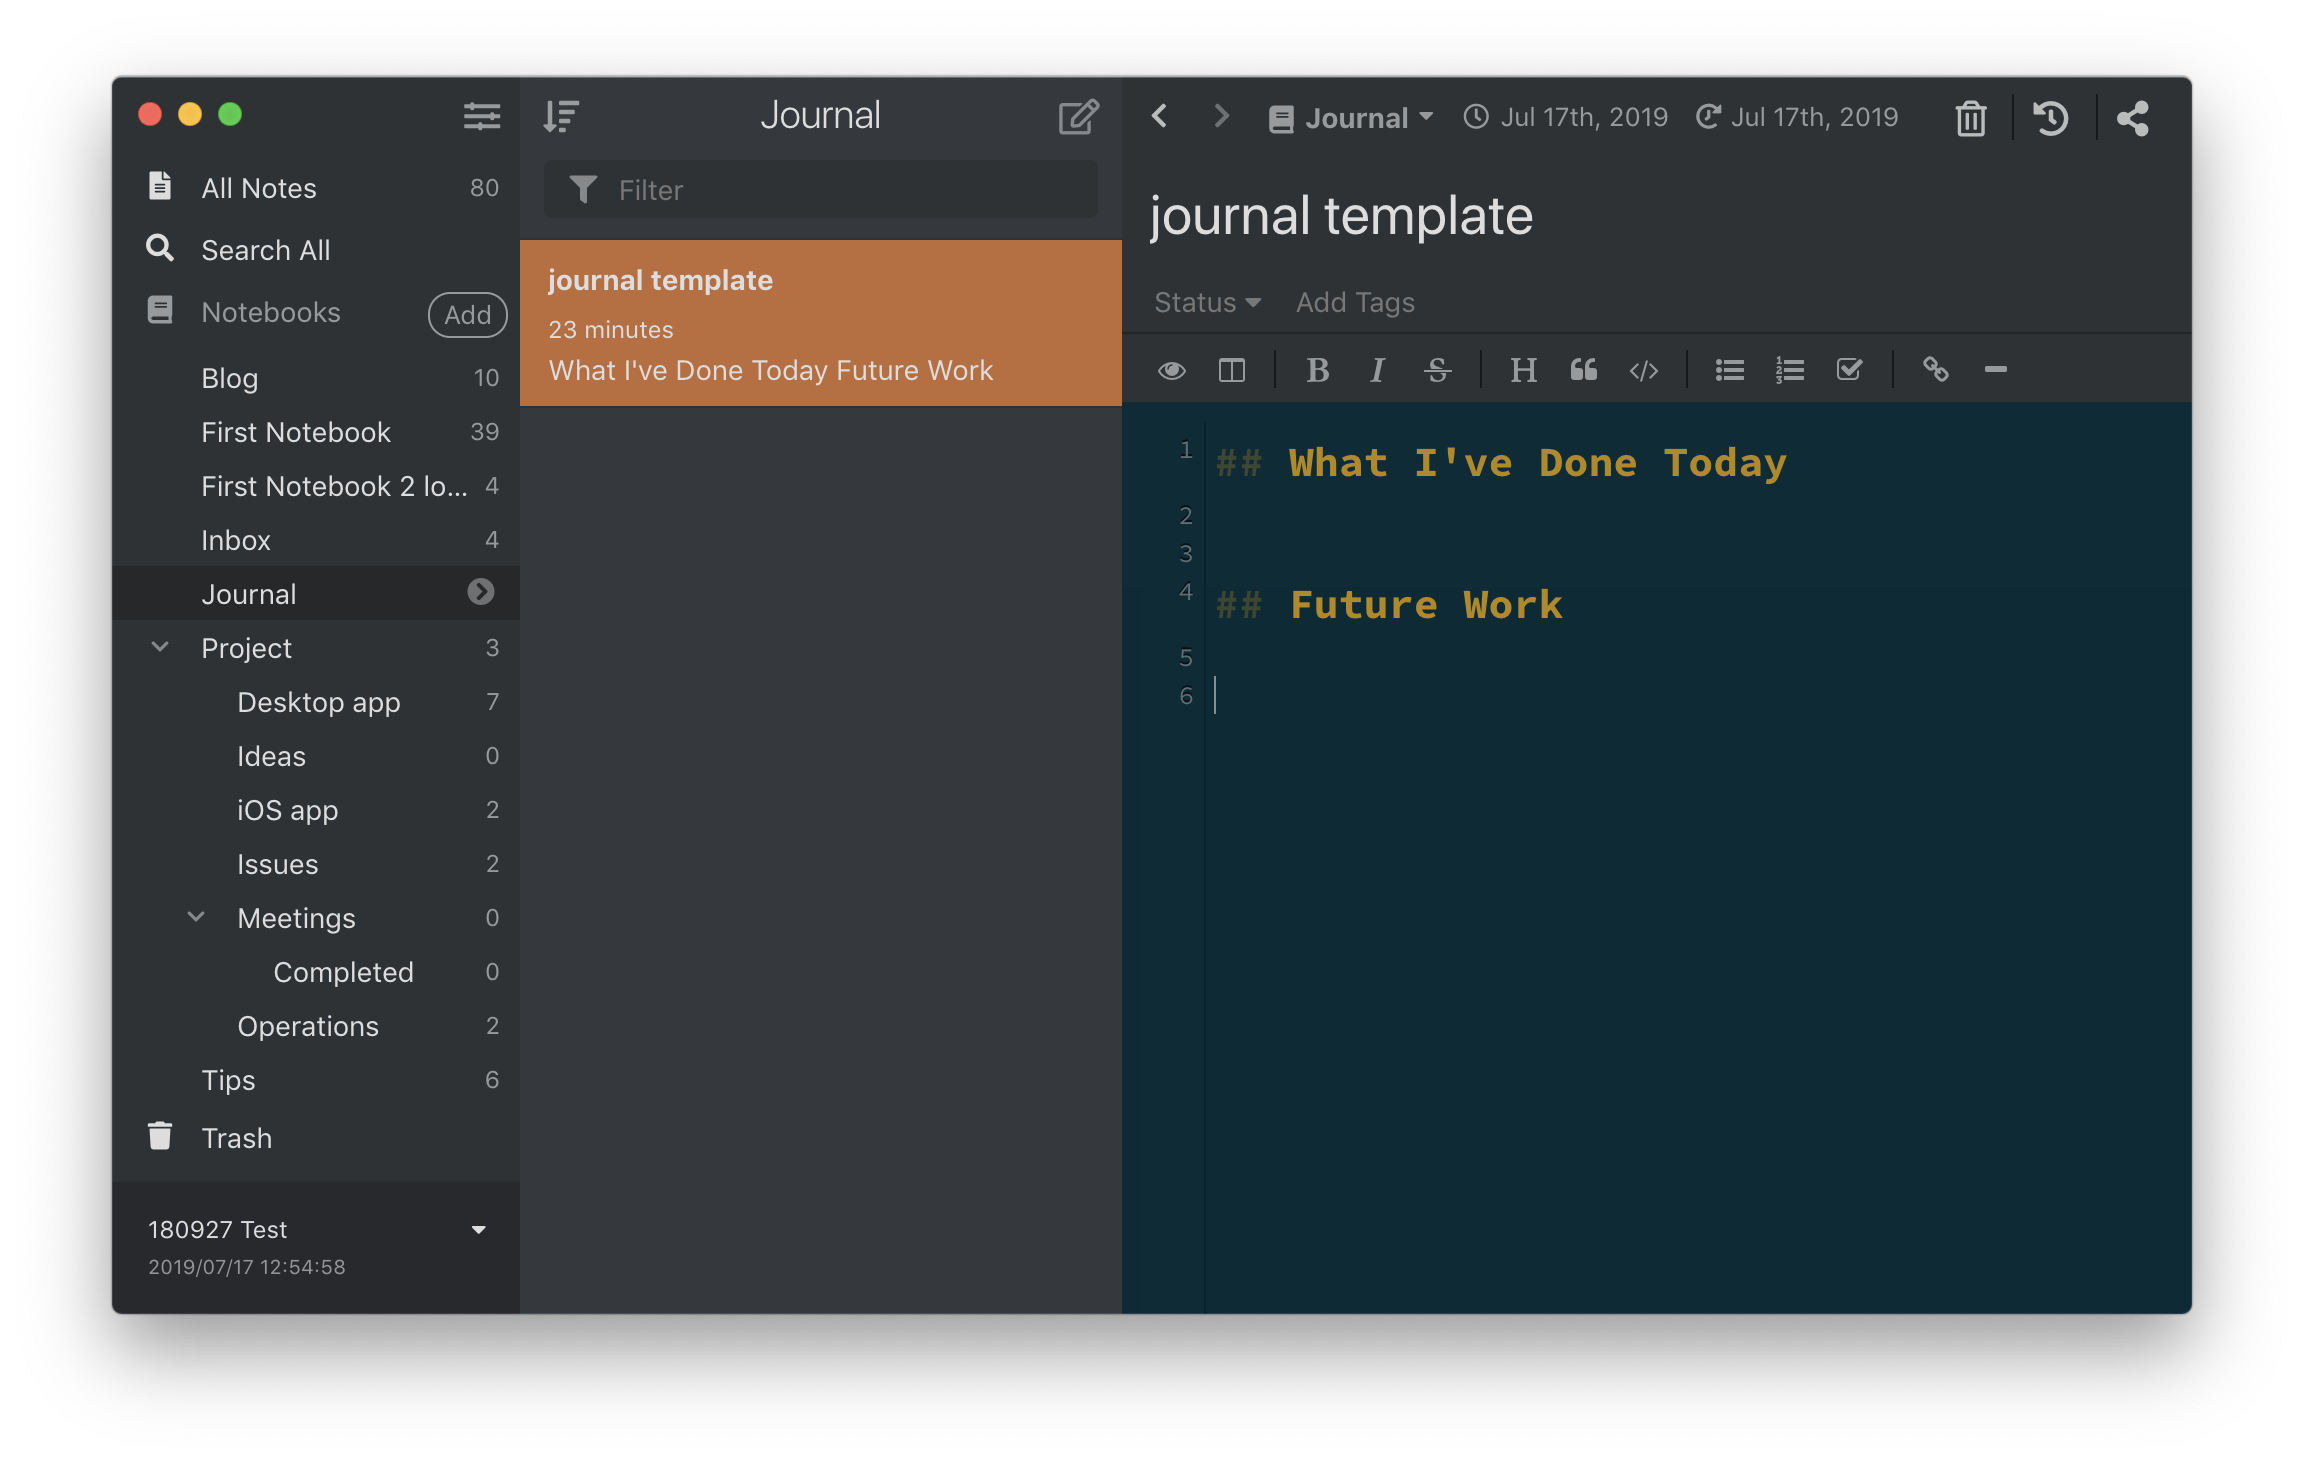Click Add Tags field
The image size is (2304, 1462).
point(1355,302)
